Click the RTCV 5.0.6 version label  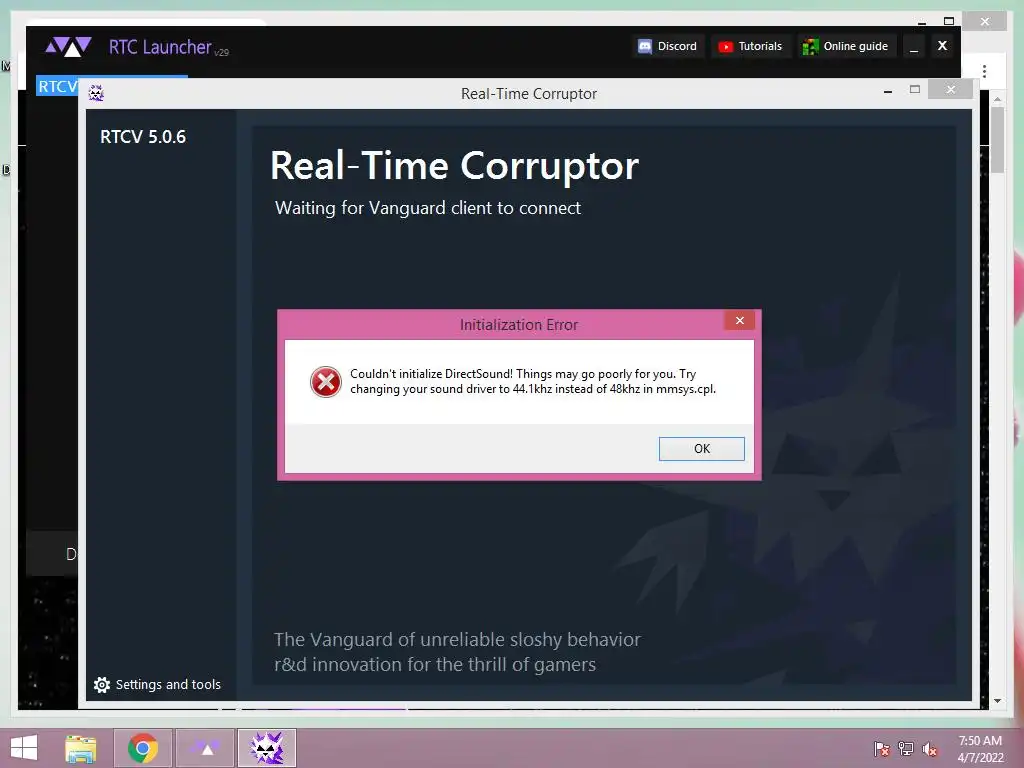[x=143, y=137]
